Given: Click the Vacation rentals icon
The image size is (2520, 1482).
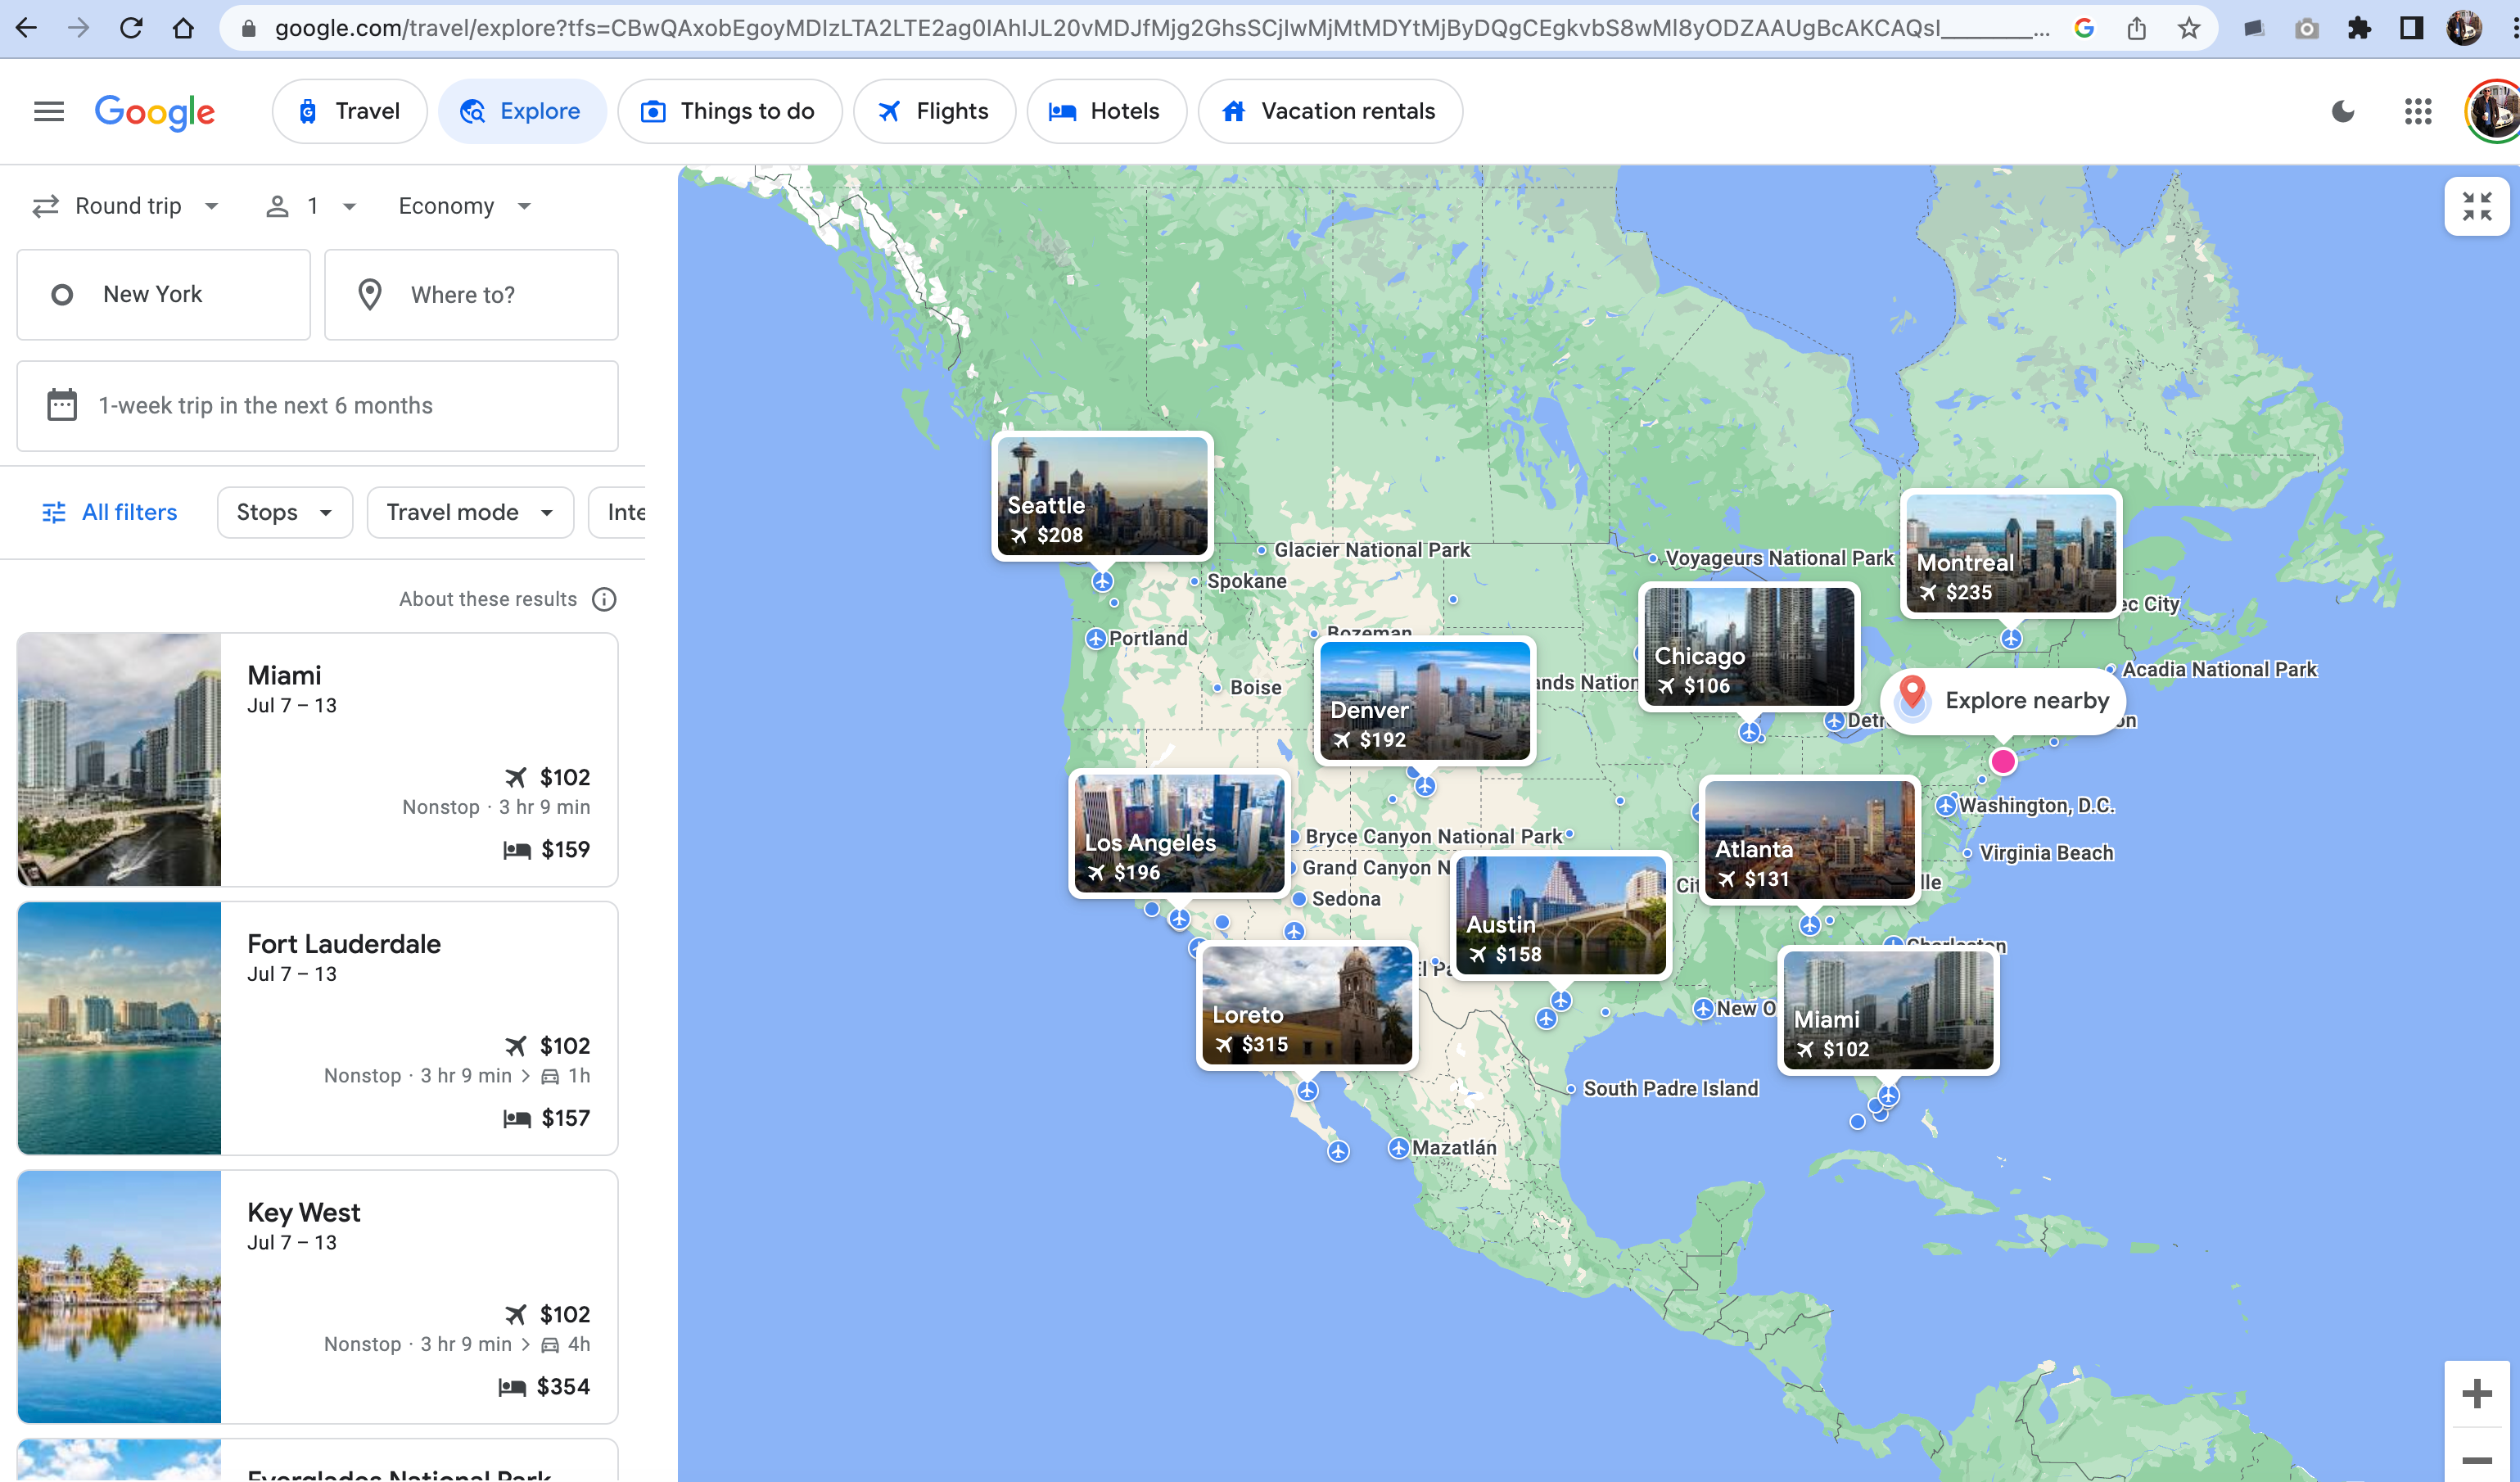Looking at the screenshot, I should click(1233, 111).
